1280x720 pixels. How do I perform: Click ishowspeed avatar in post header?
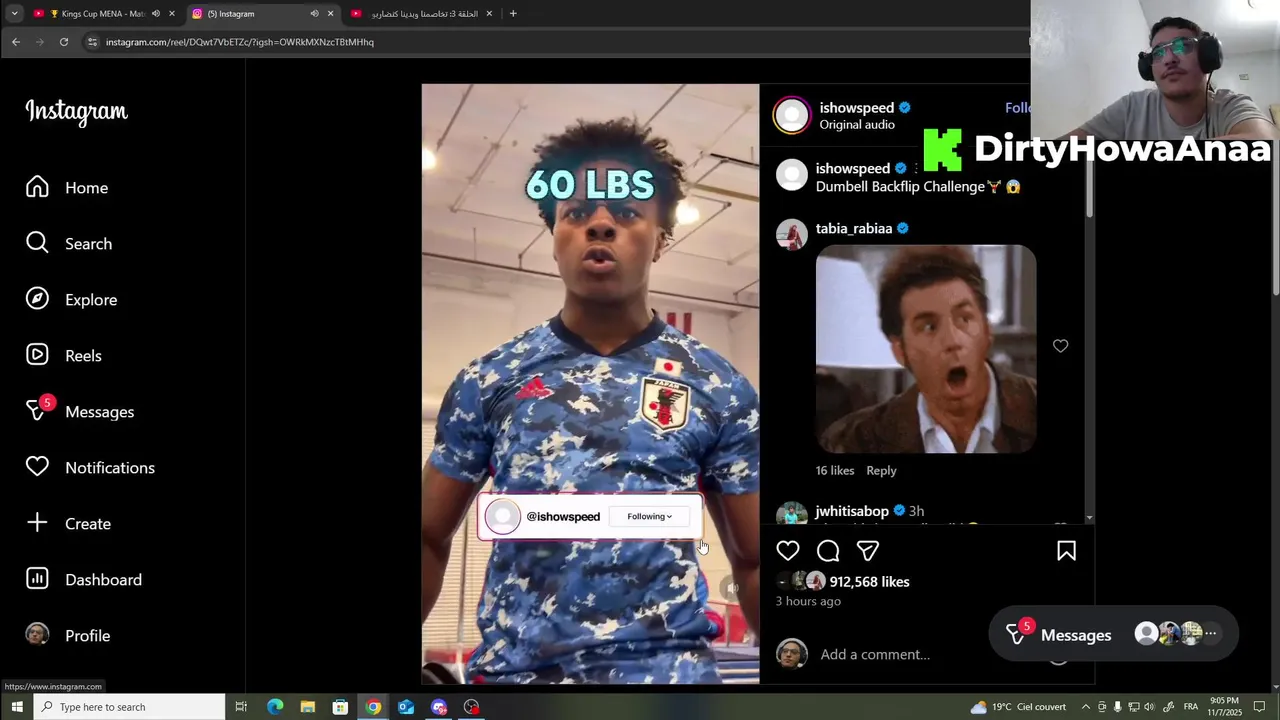click(x=791, y=116)
